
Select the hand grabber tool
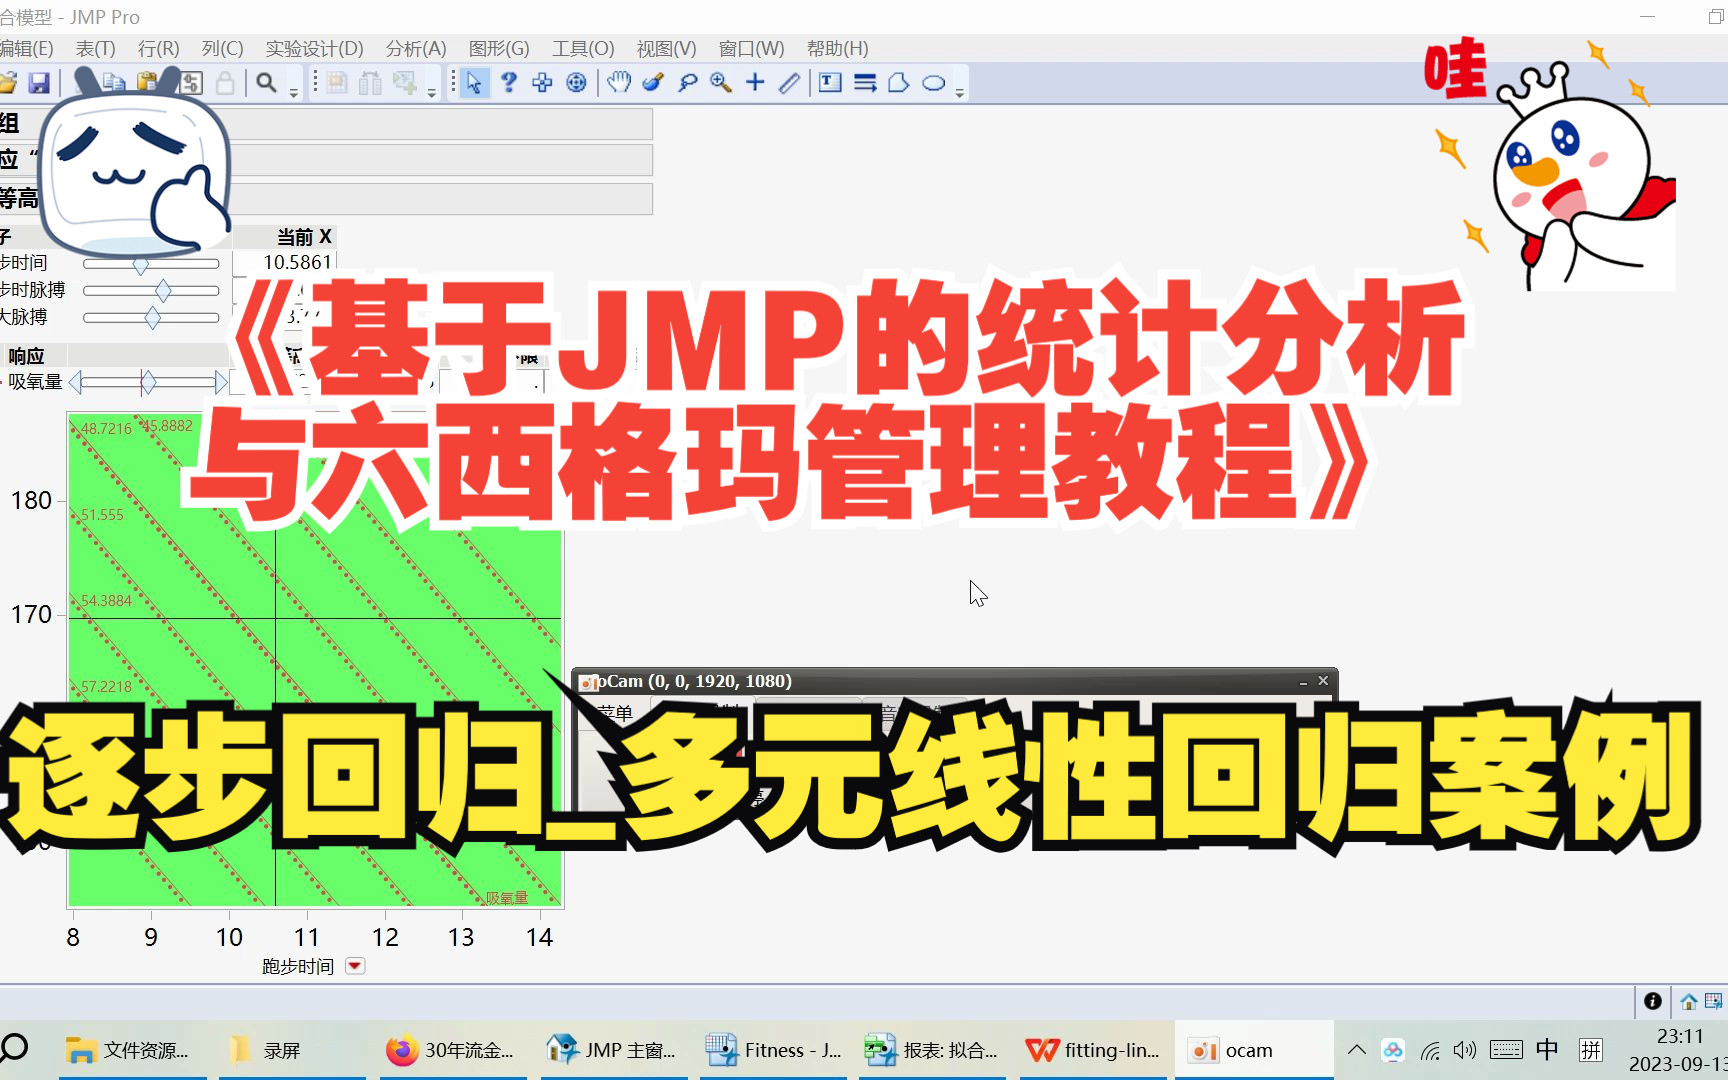617,83
